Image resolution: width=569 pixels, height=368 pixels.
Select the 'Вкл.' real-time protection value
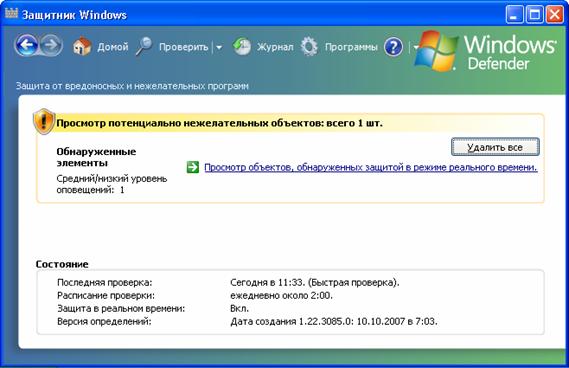click(240, 308)
